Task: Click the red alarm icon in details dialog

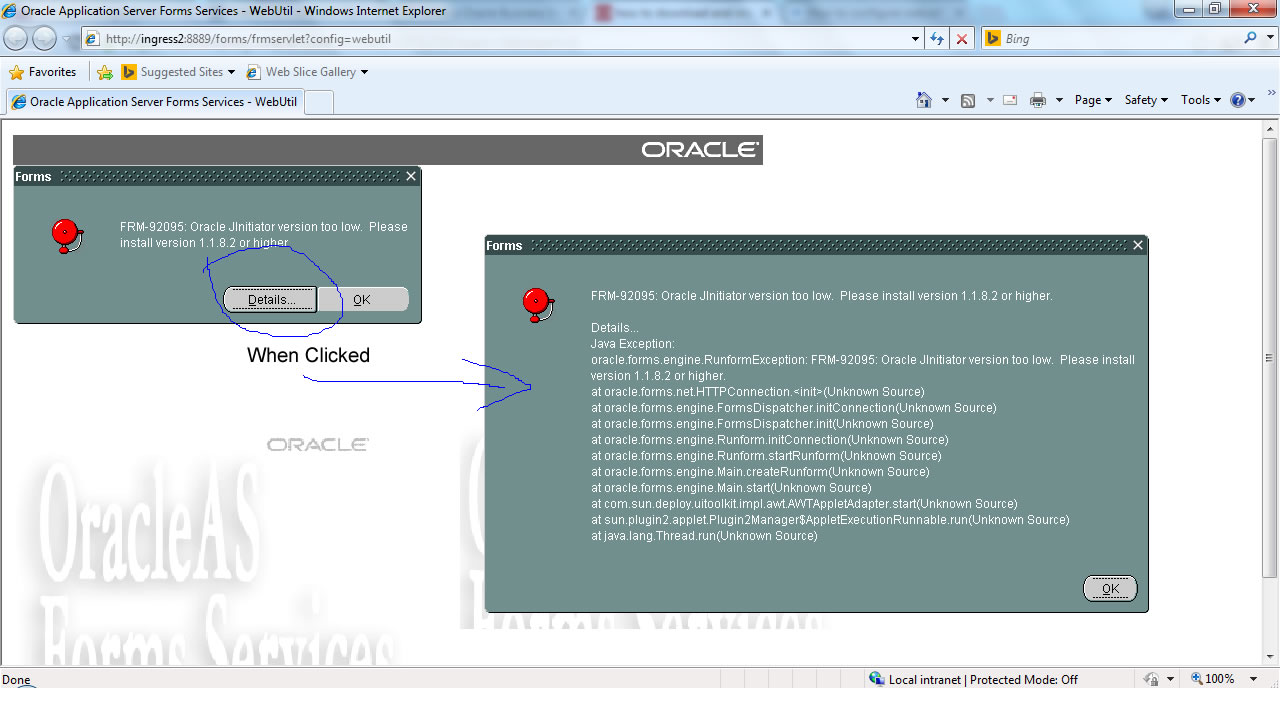Action: pyautogui.click(x=538, y=304)
